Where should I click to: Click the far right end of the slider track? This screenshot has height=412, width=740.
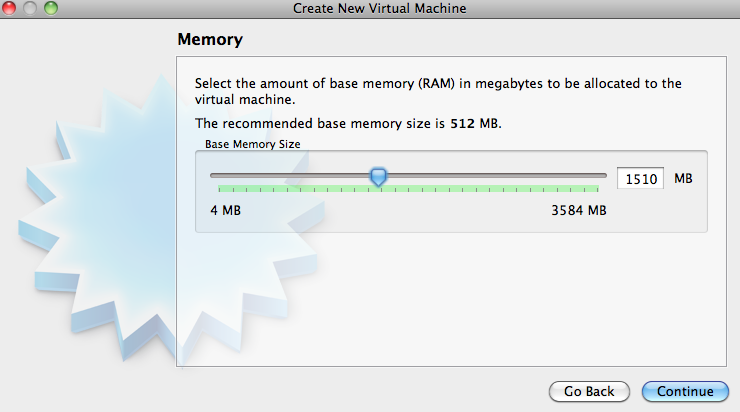tap(603, 175)
